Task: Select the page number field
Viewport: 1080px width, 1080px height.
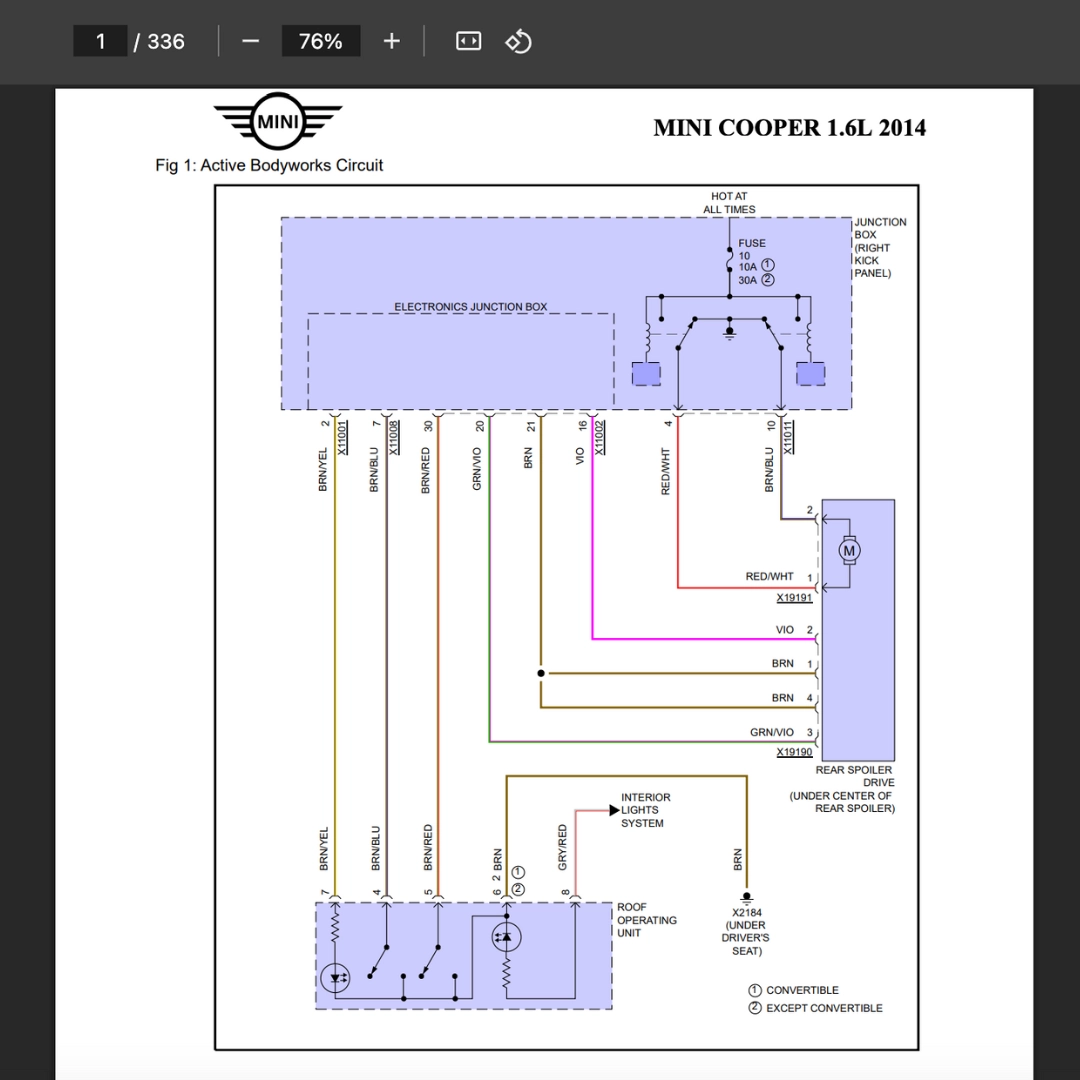Action: click(x=100, y=41)
